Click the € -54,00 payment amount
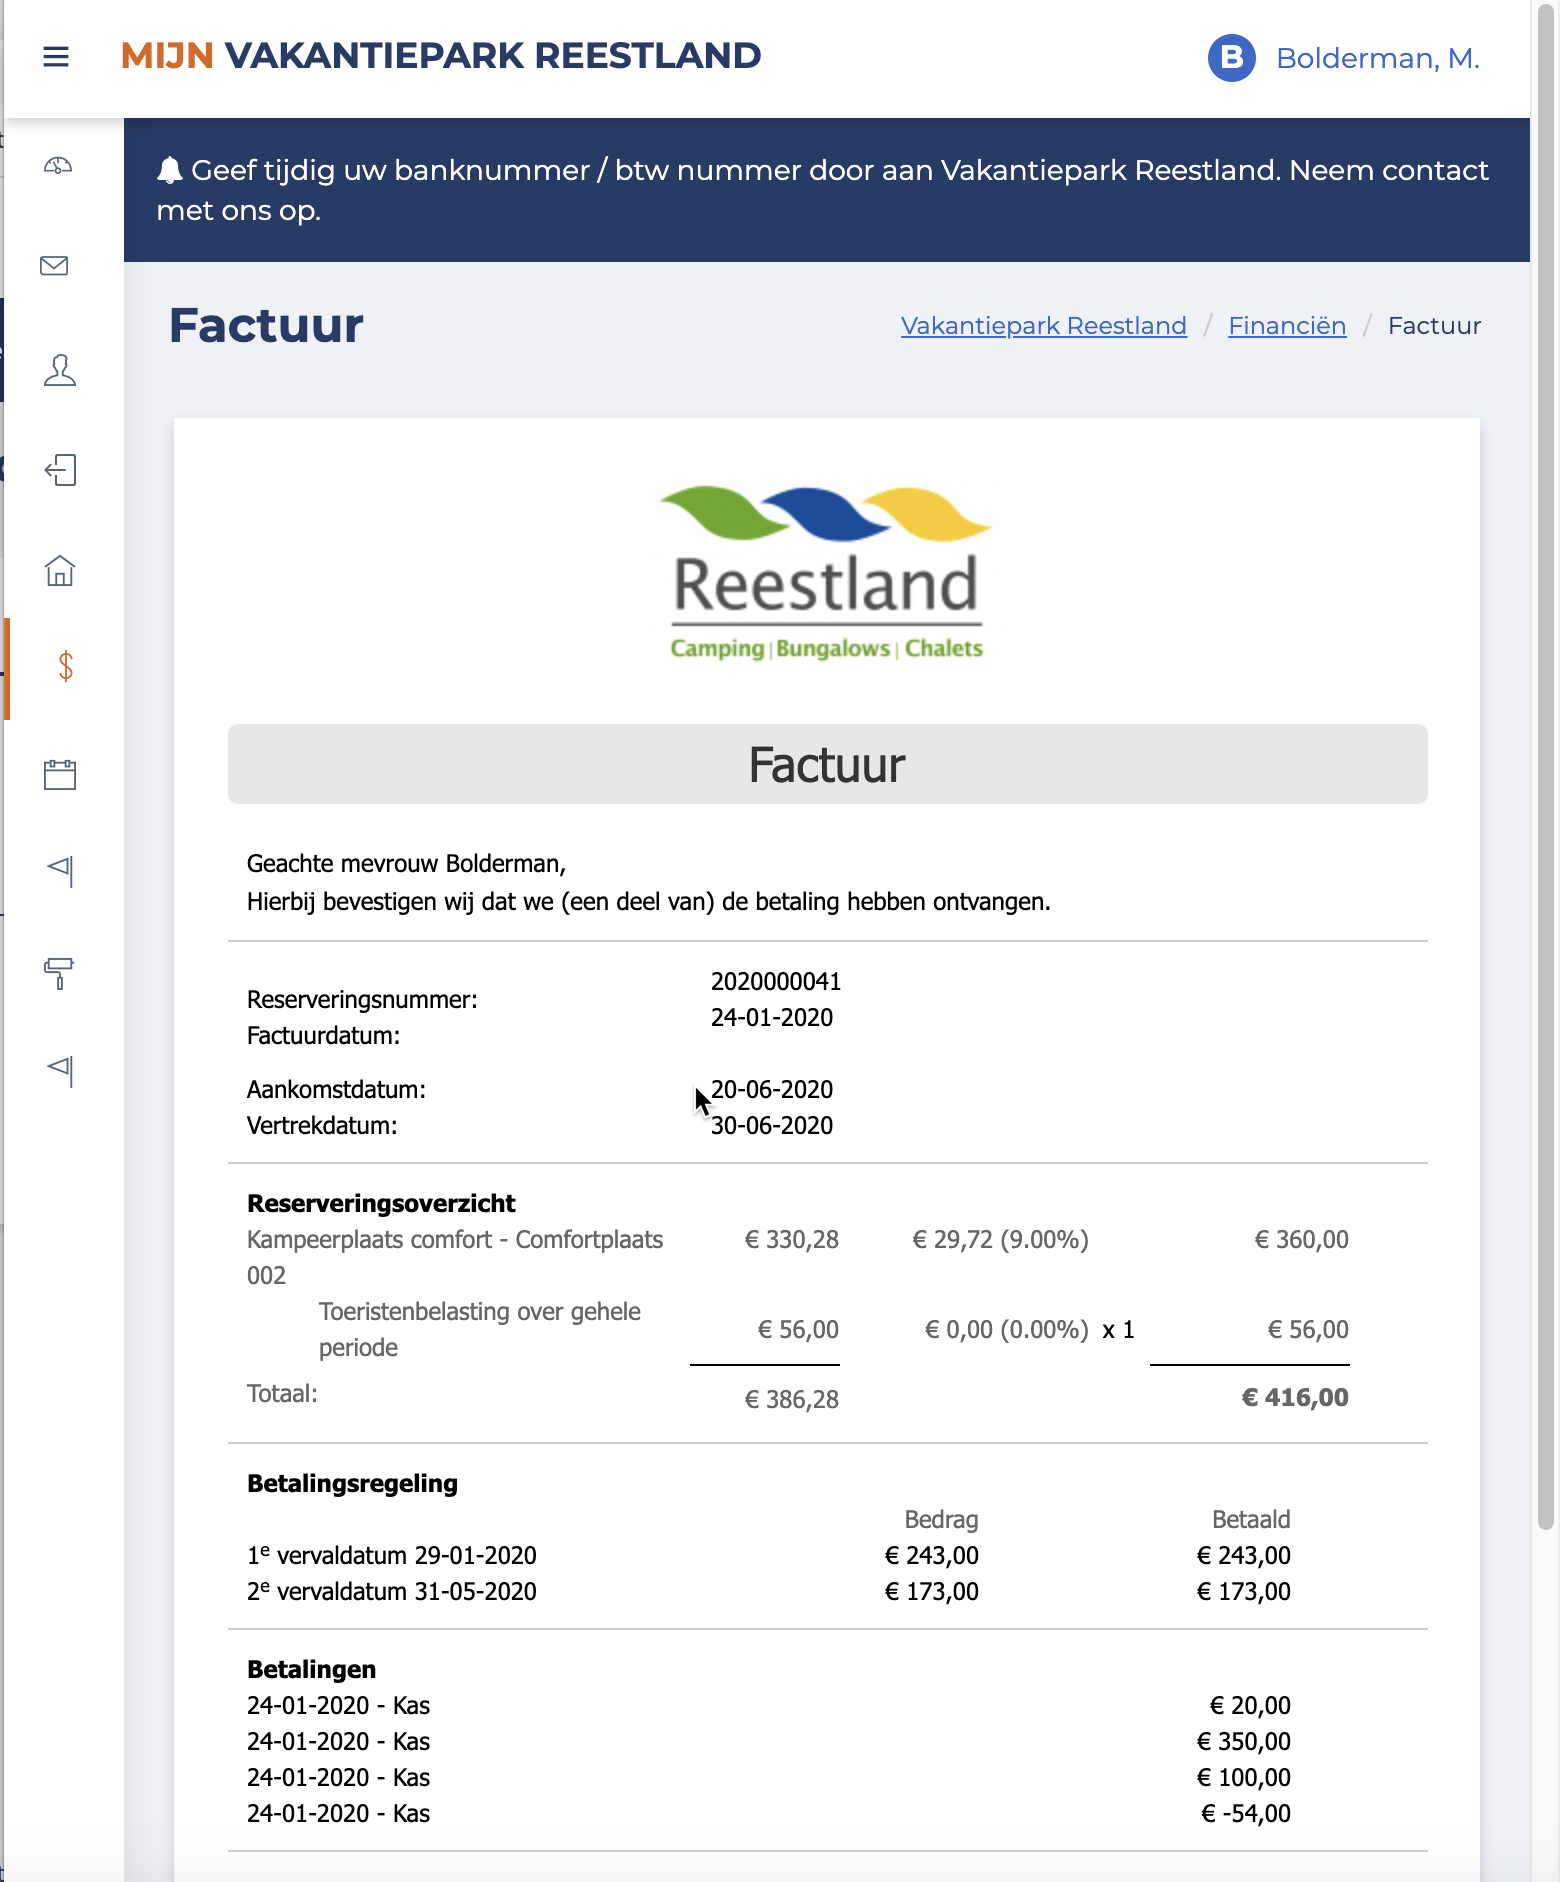 point(1246,1814)
